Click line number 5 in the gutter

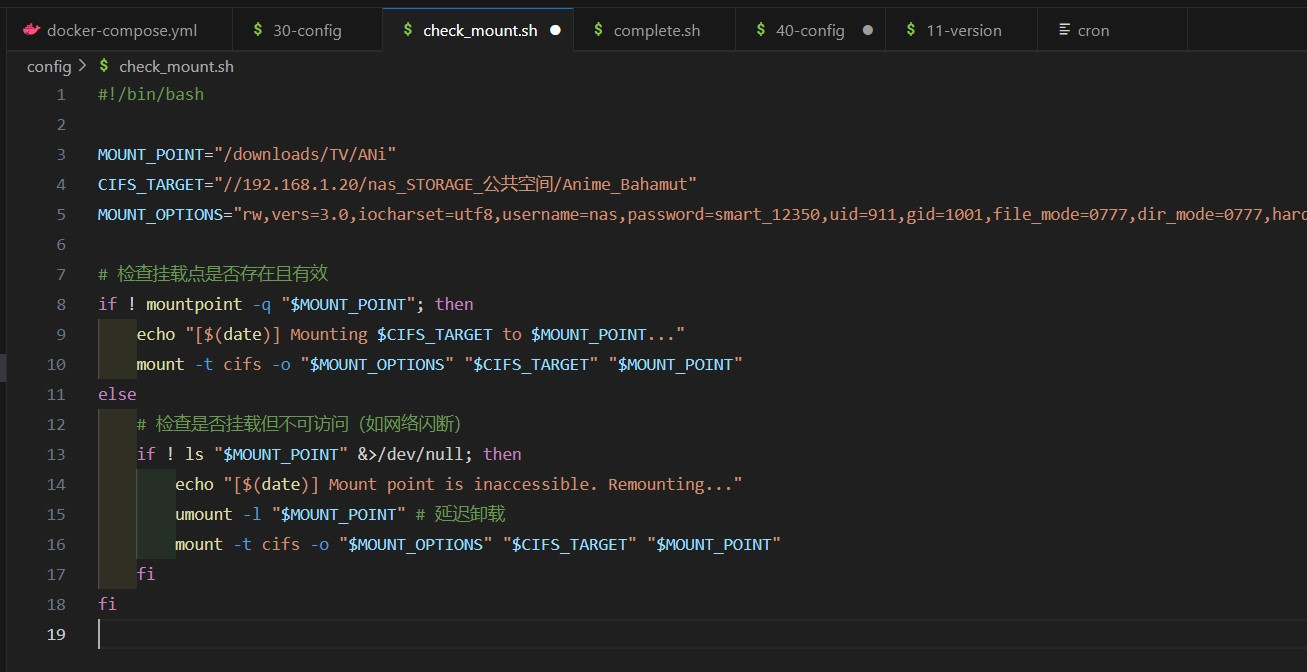pos(61,214)
